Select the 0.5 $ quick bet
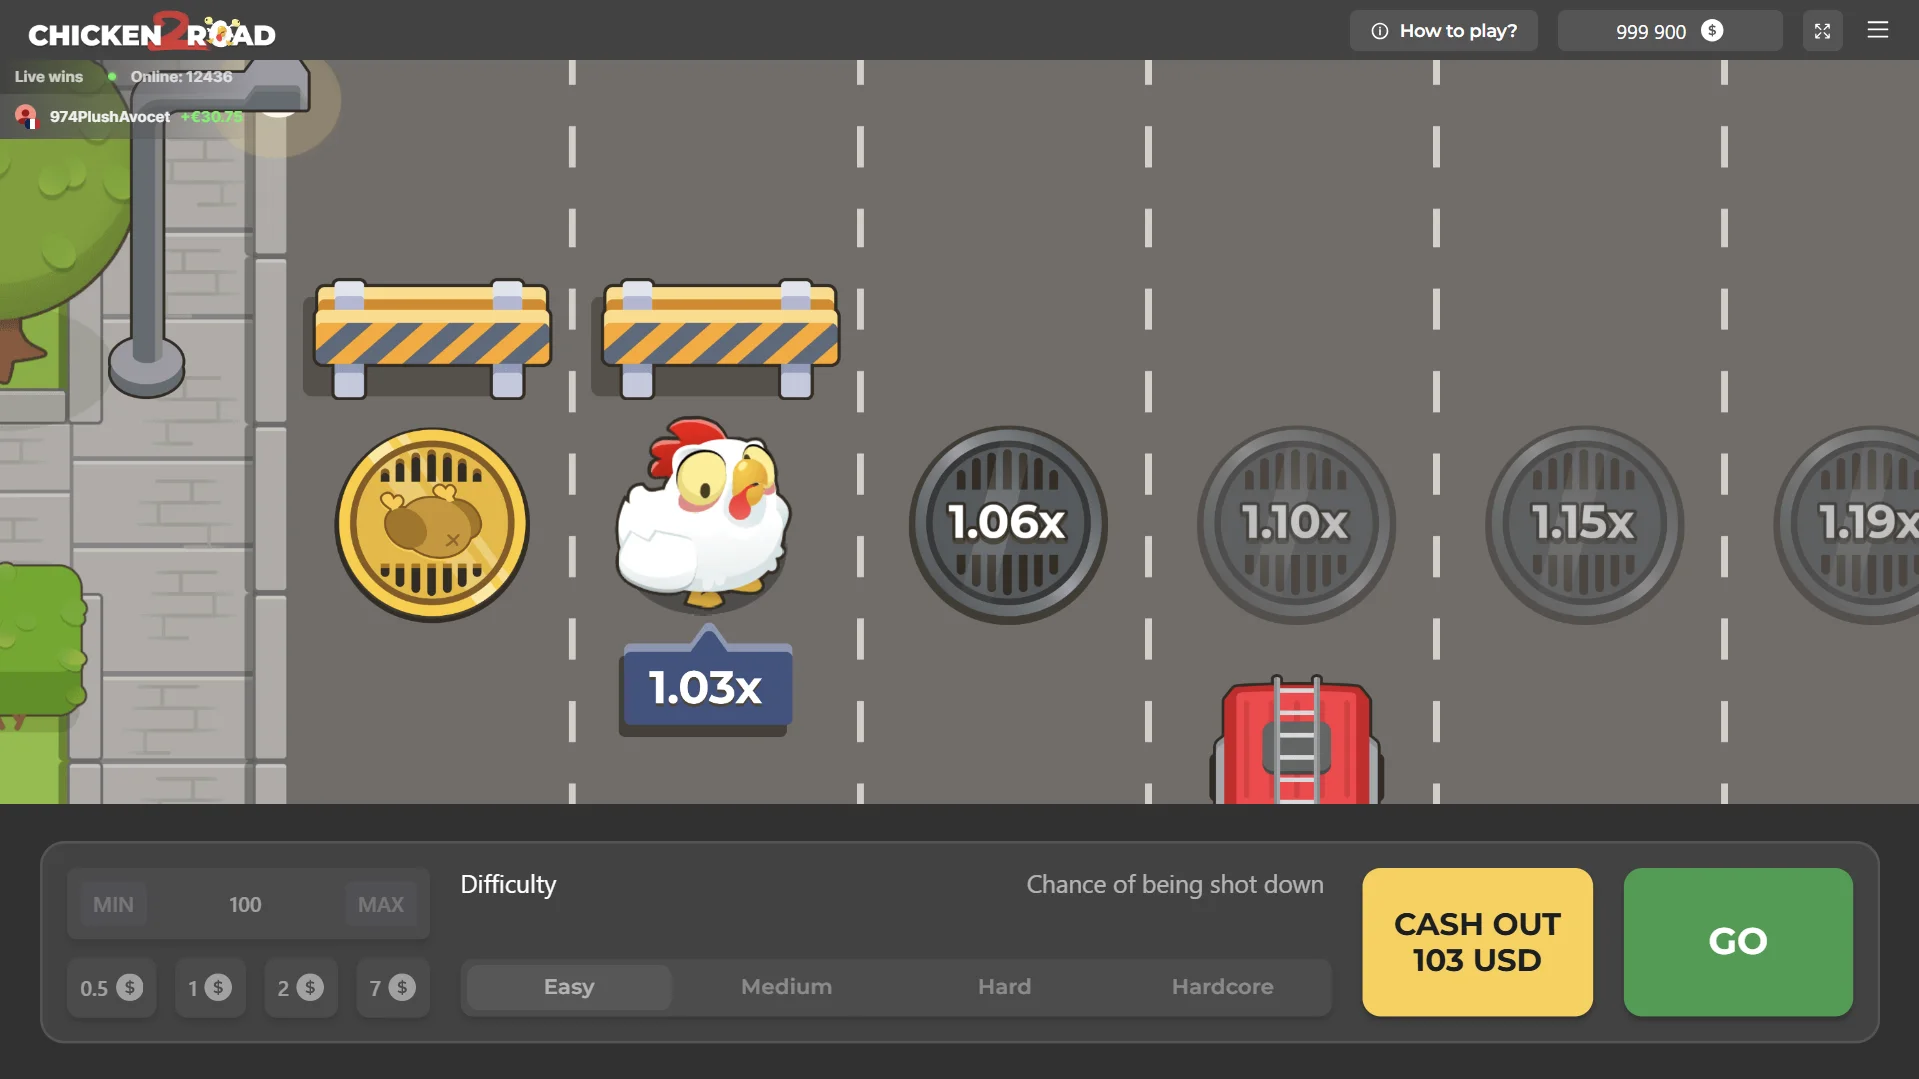Image resolution: width=1919 pixels, height=1079 pixels. click(x=111, y=988)
